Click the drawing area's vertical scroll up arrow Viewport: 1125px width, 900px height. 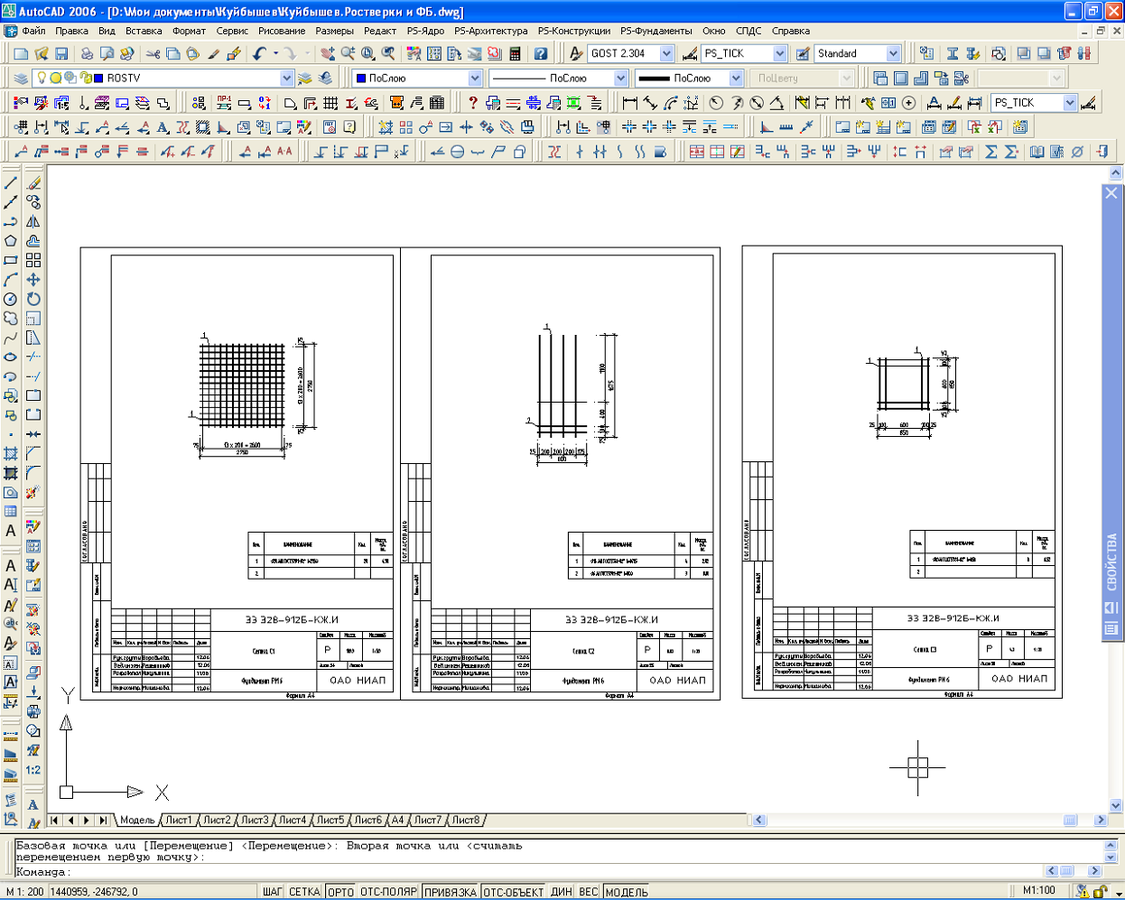tap(1115, 173)
